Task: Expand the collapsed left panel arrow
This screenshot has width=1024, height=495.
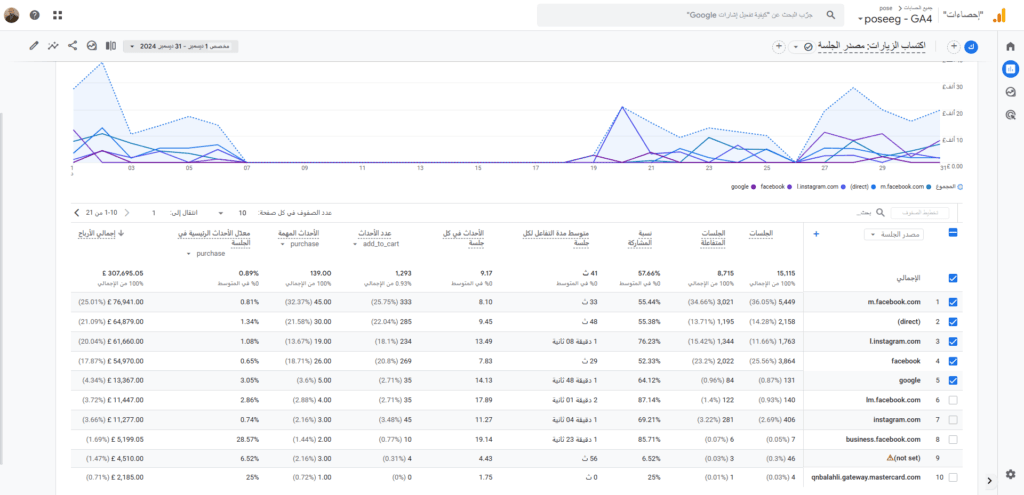Action: [x=990, y=481]
